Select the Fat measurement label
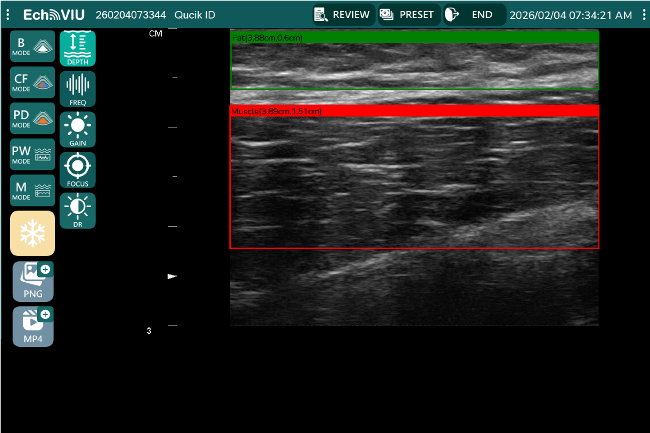Image resolution: width=650 pixels, height=433 pixels. tap(267, 38)
